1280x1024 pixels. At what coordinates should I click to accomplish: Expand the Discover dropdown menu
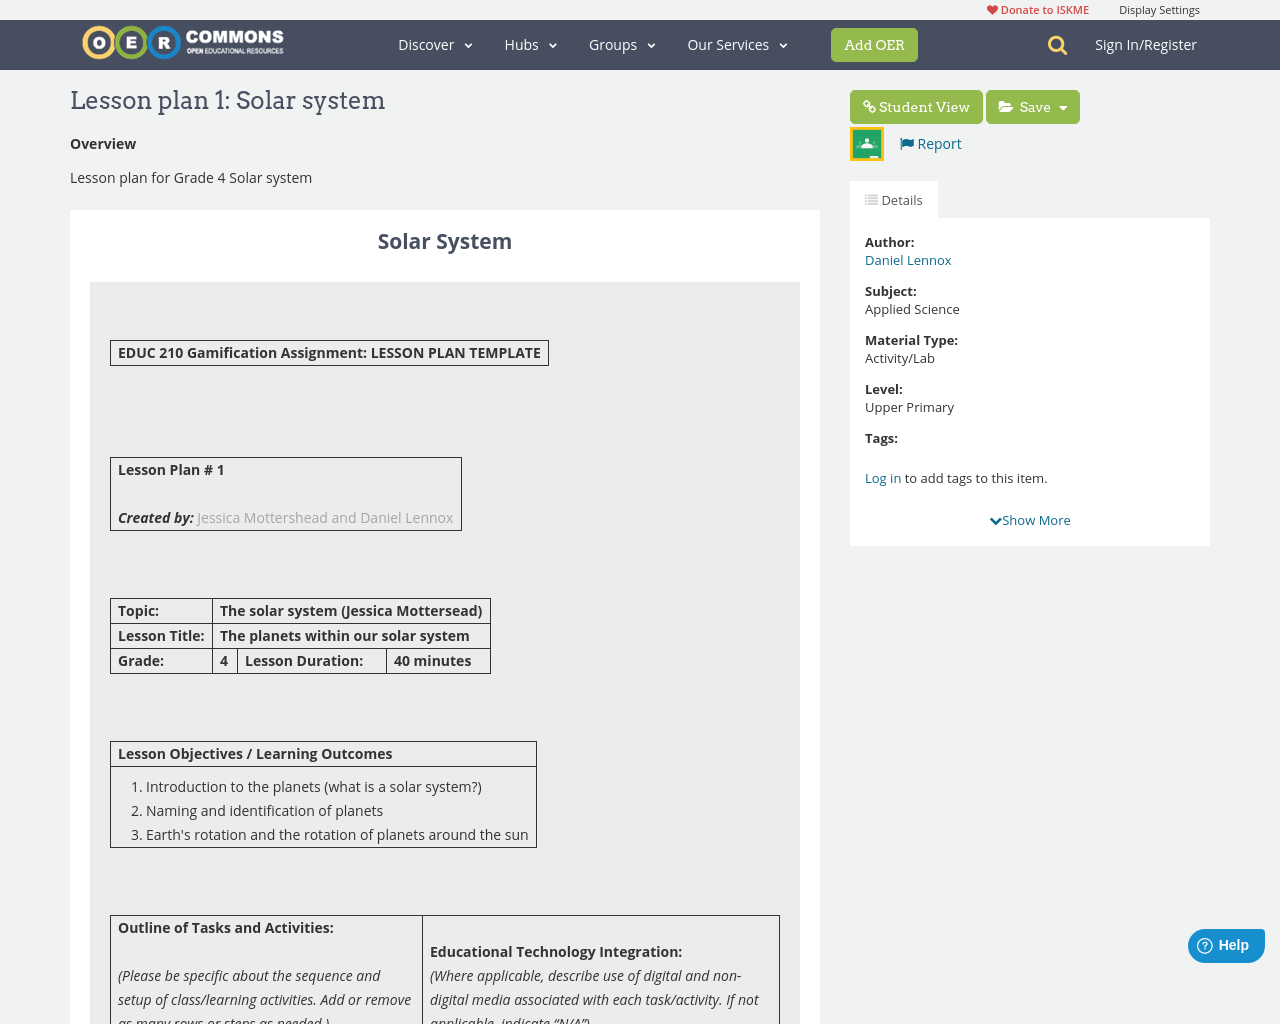point(433,43)
